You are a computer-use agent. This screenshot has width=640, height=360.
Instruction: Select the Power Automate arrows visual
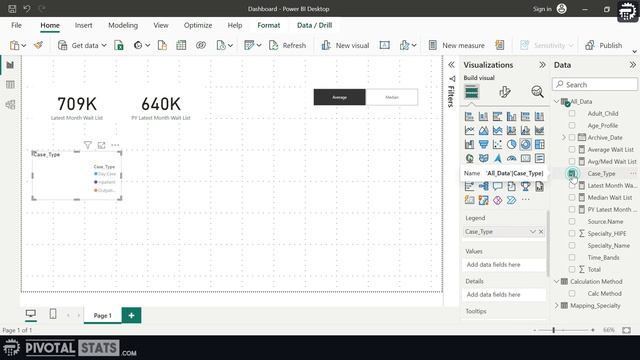[511, 200]
